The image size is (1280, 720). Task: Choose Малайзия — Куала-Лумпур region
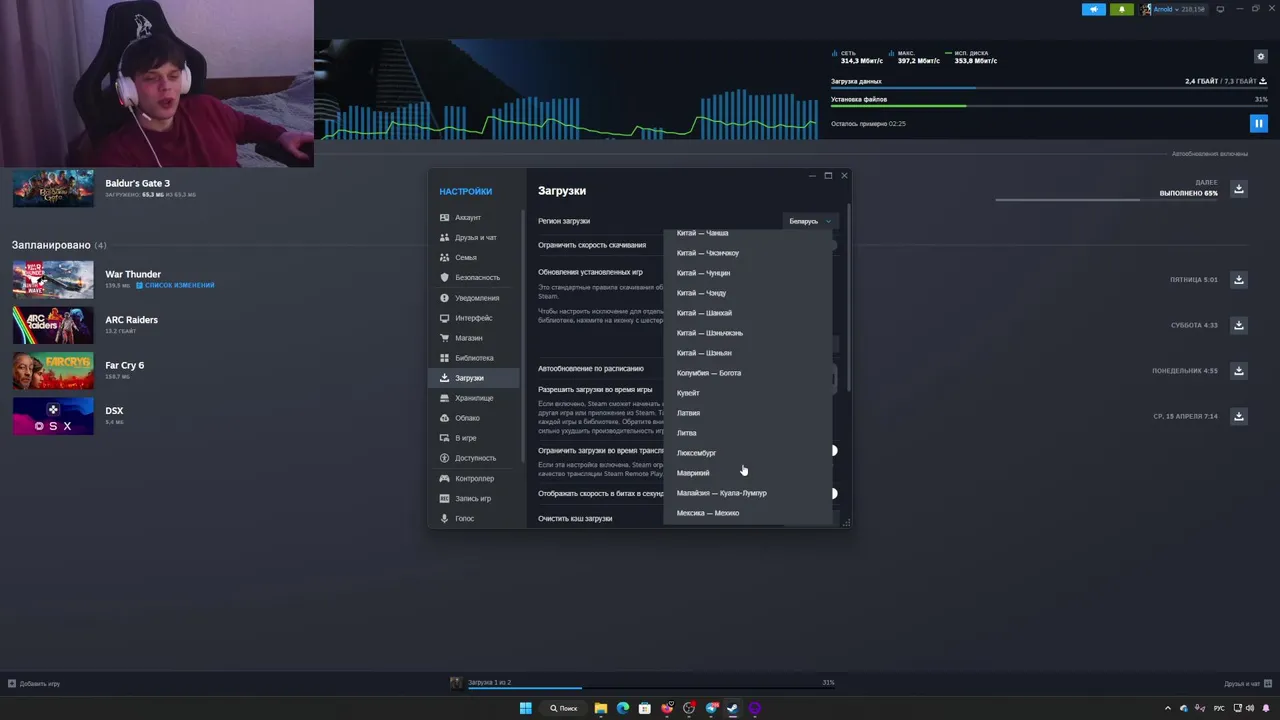click(748, 493)
